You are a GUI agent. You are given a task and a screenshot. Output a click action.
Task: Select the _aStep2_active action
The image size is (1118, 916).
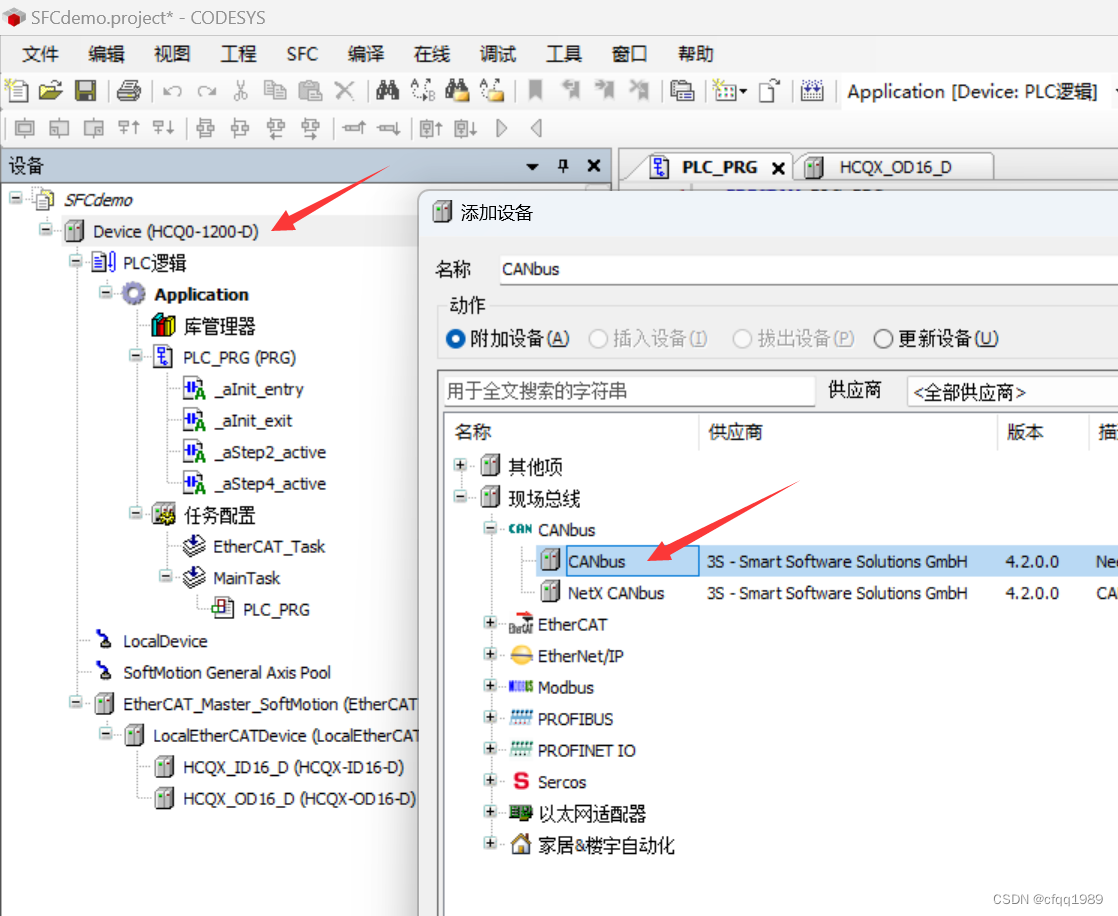point(270,452)
